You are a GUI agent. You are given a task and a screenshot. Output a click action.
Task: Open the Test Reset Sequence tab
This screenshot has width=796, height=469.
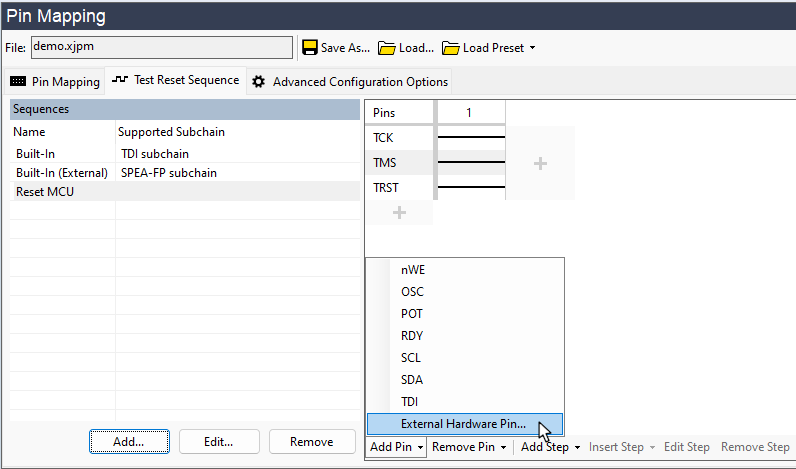pyautogui.click(x=176, y=80)
